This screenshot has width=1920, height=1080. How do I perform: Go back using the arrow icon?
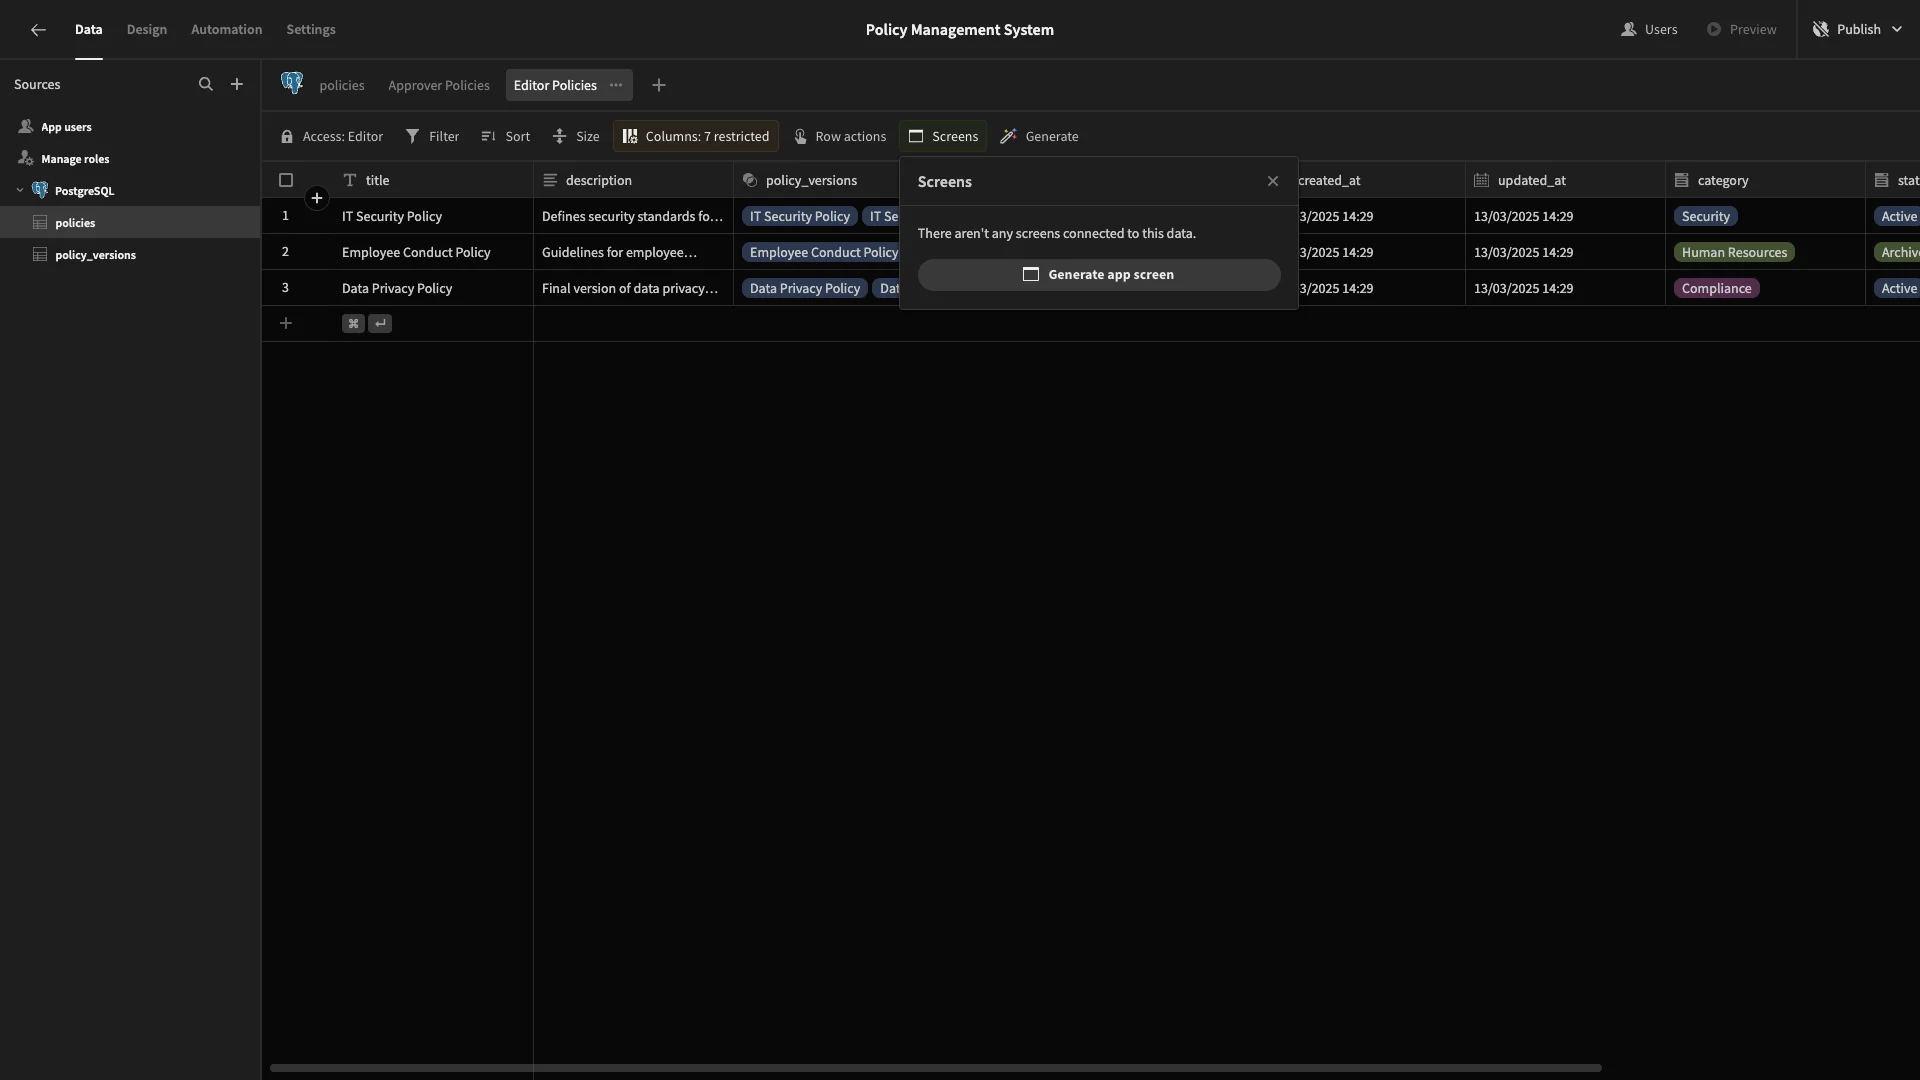click(x=38, y=30)
